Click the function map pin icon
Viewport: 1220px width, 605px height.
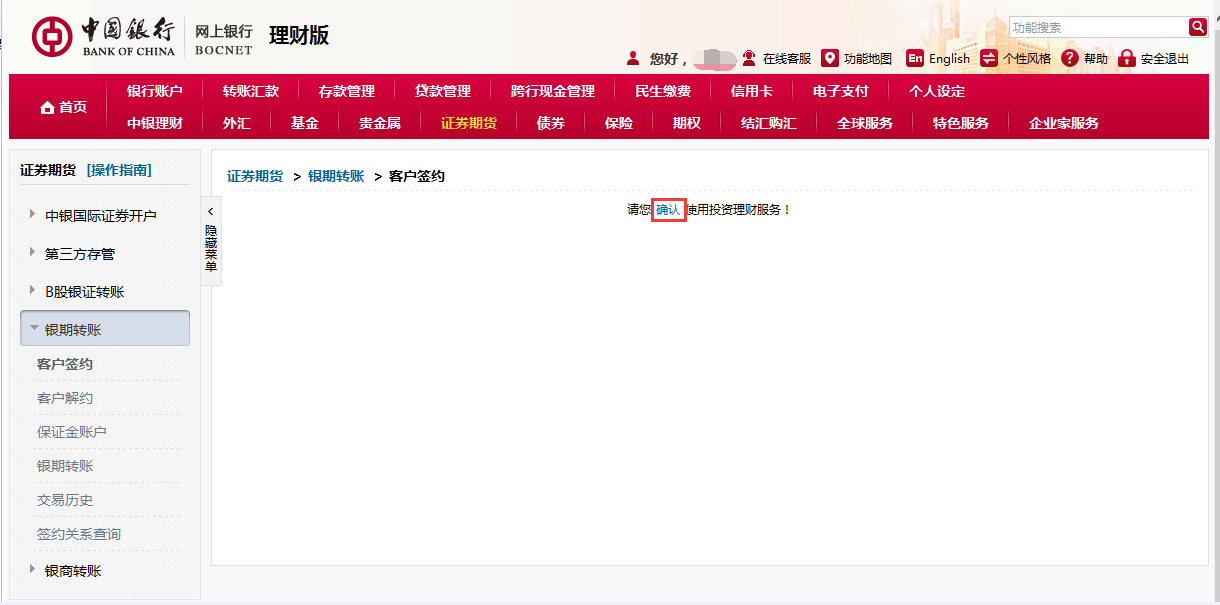829,58
